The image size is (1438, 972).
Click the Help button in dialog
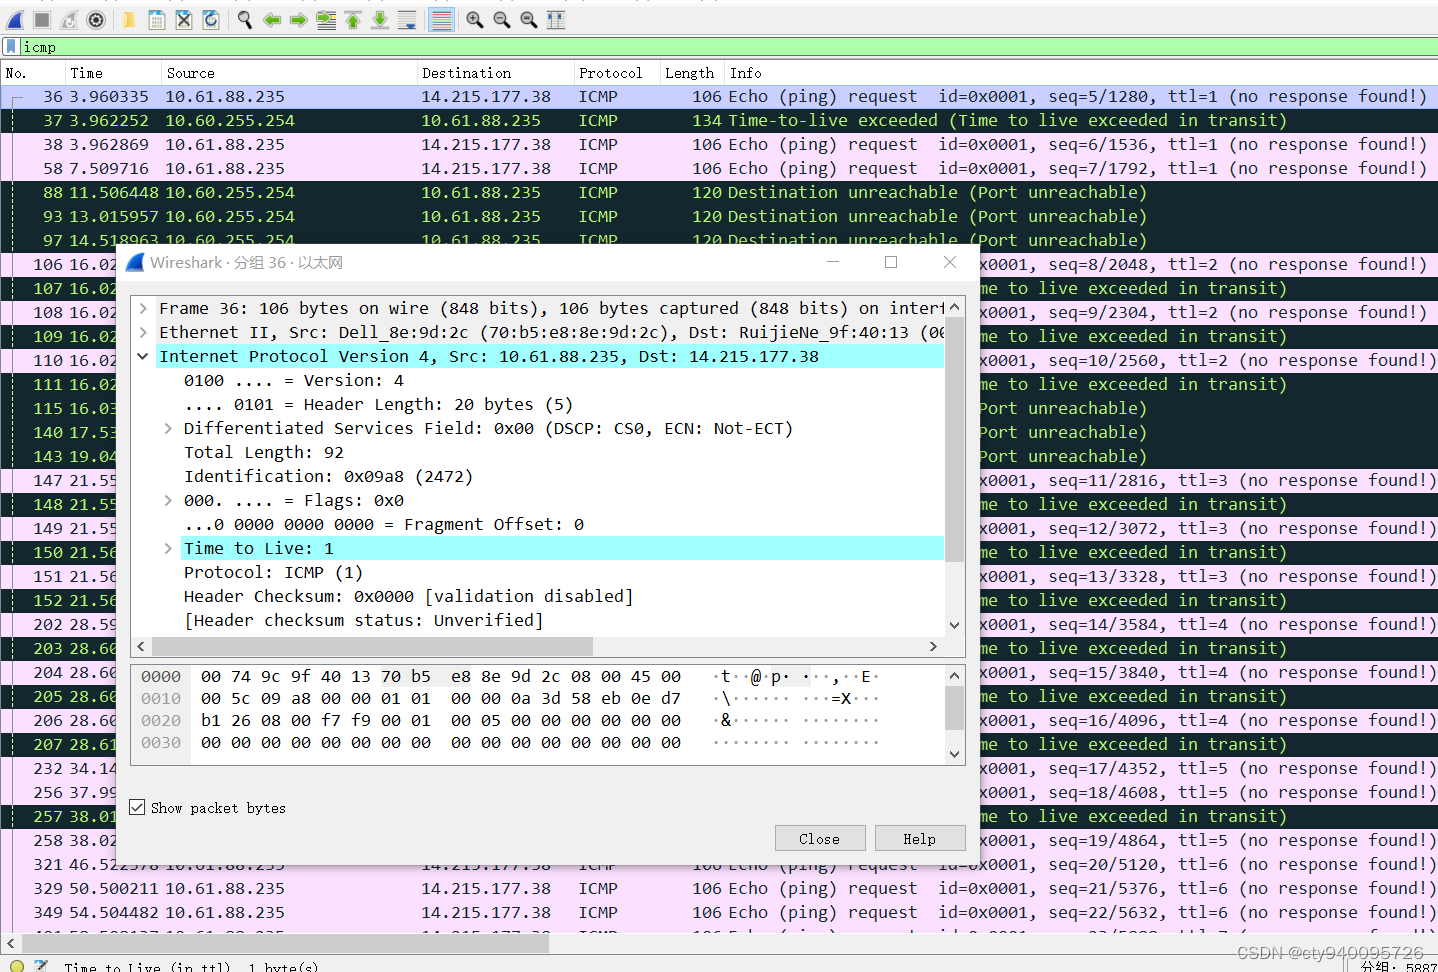coord(919,838)
